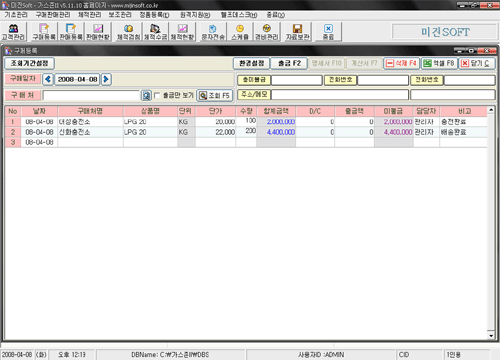Open the 구매판매관리 menu

(53, 15)
